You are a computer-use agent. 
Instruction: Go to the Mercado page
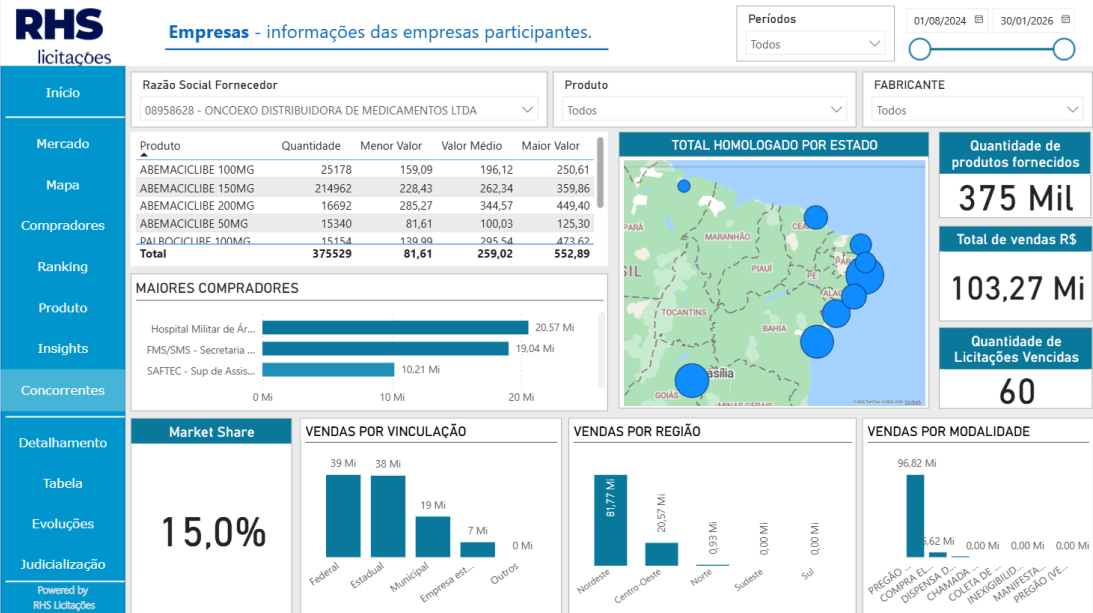tap(63, 144)
